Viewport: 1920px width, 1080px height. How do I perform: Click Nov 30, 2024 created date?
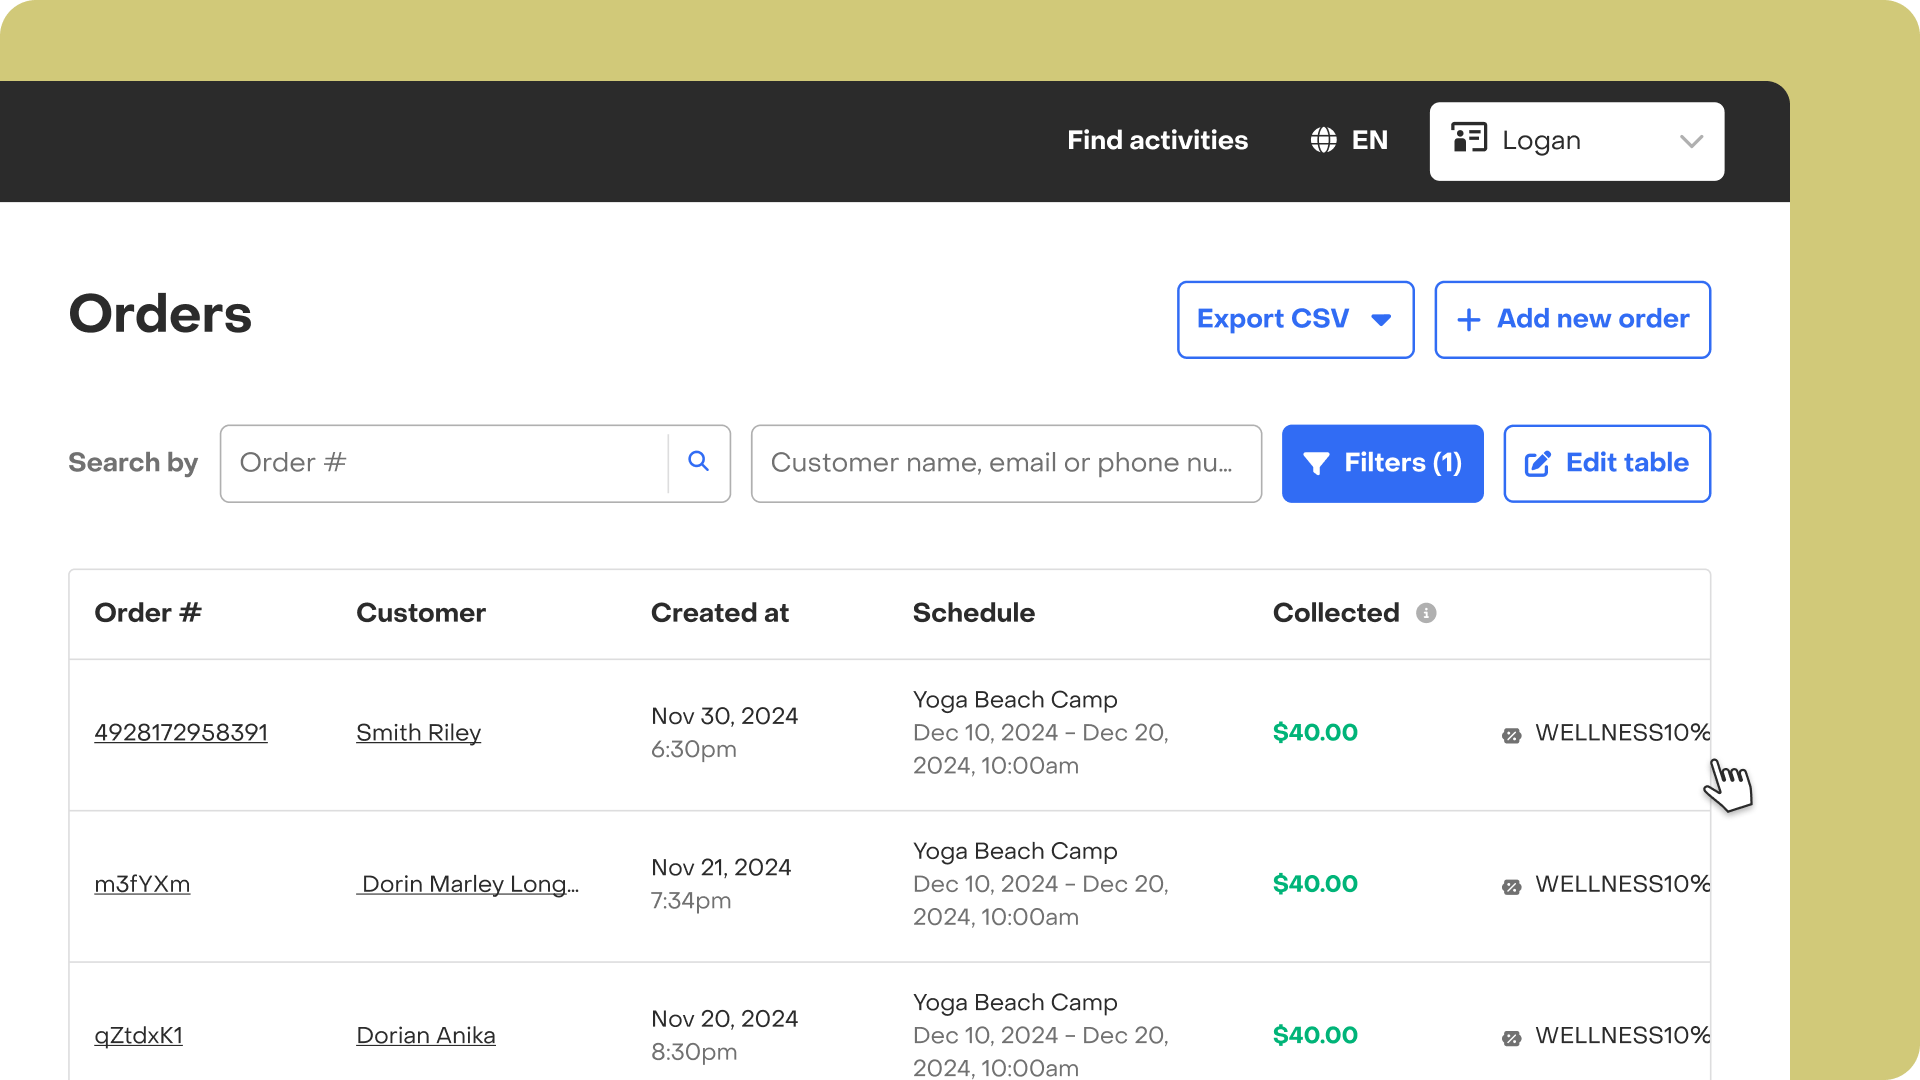(724, 716)
